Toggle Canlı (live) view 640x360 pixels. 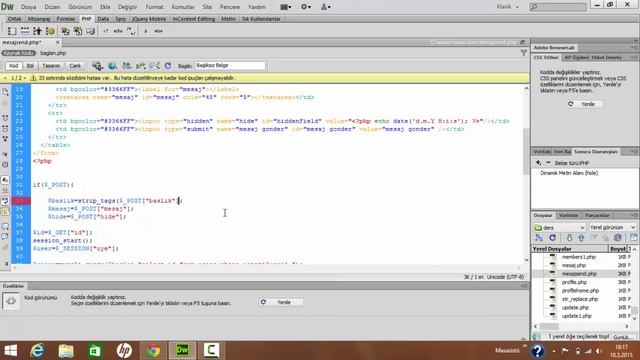(75, 66)
